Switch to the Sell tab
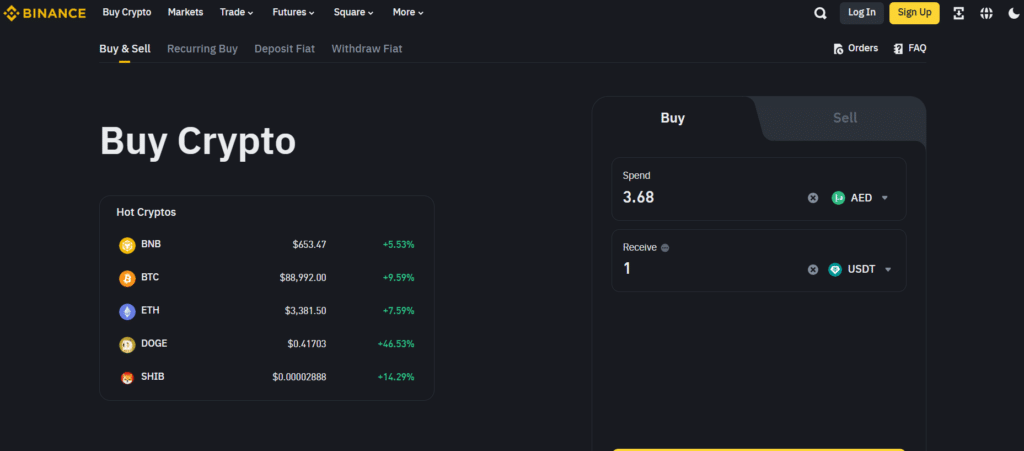Screen dimensions: 1024x451 [845, 118]
